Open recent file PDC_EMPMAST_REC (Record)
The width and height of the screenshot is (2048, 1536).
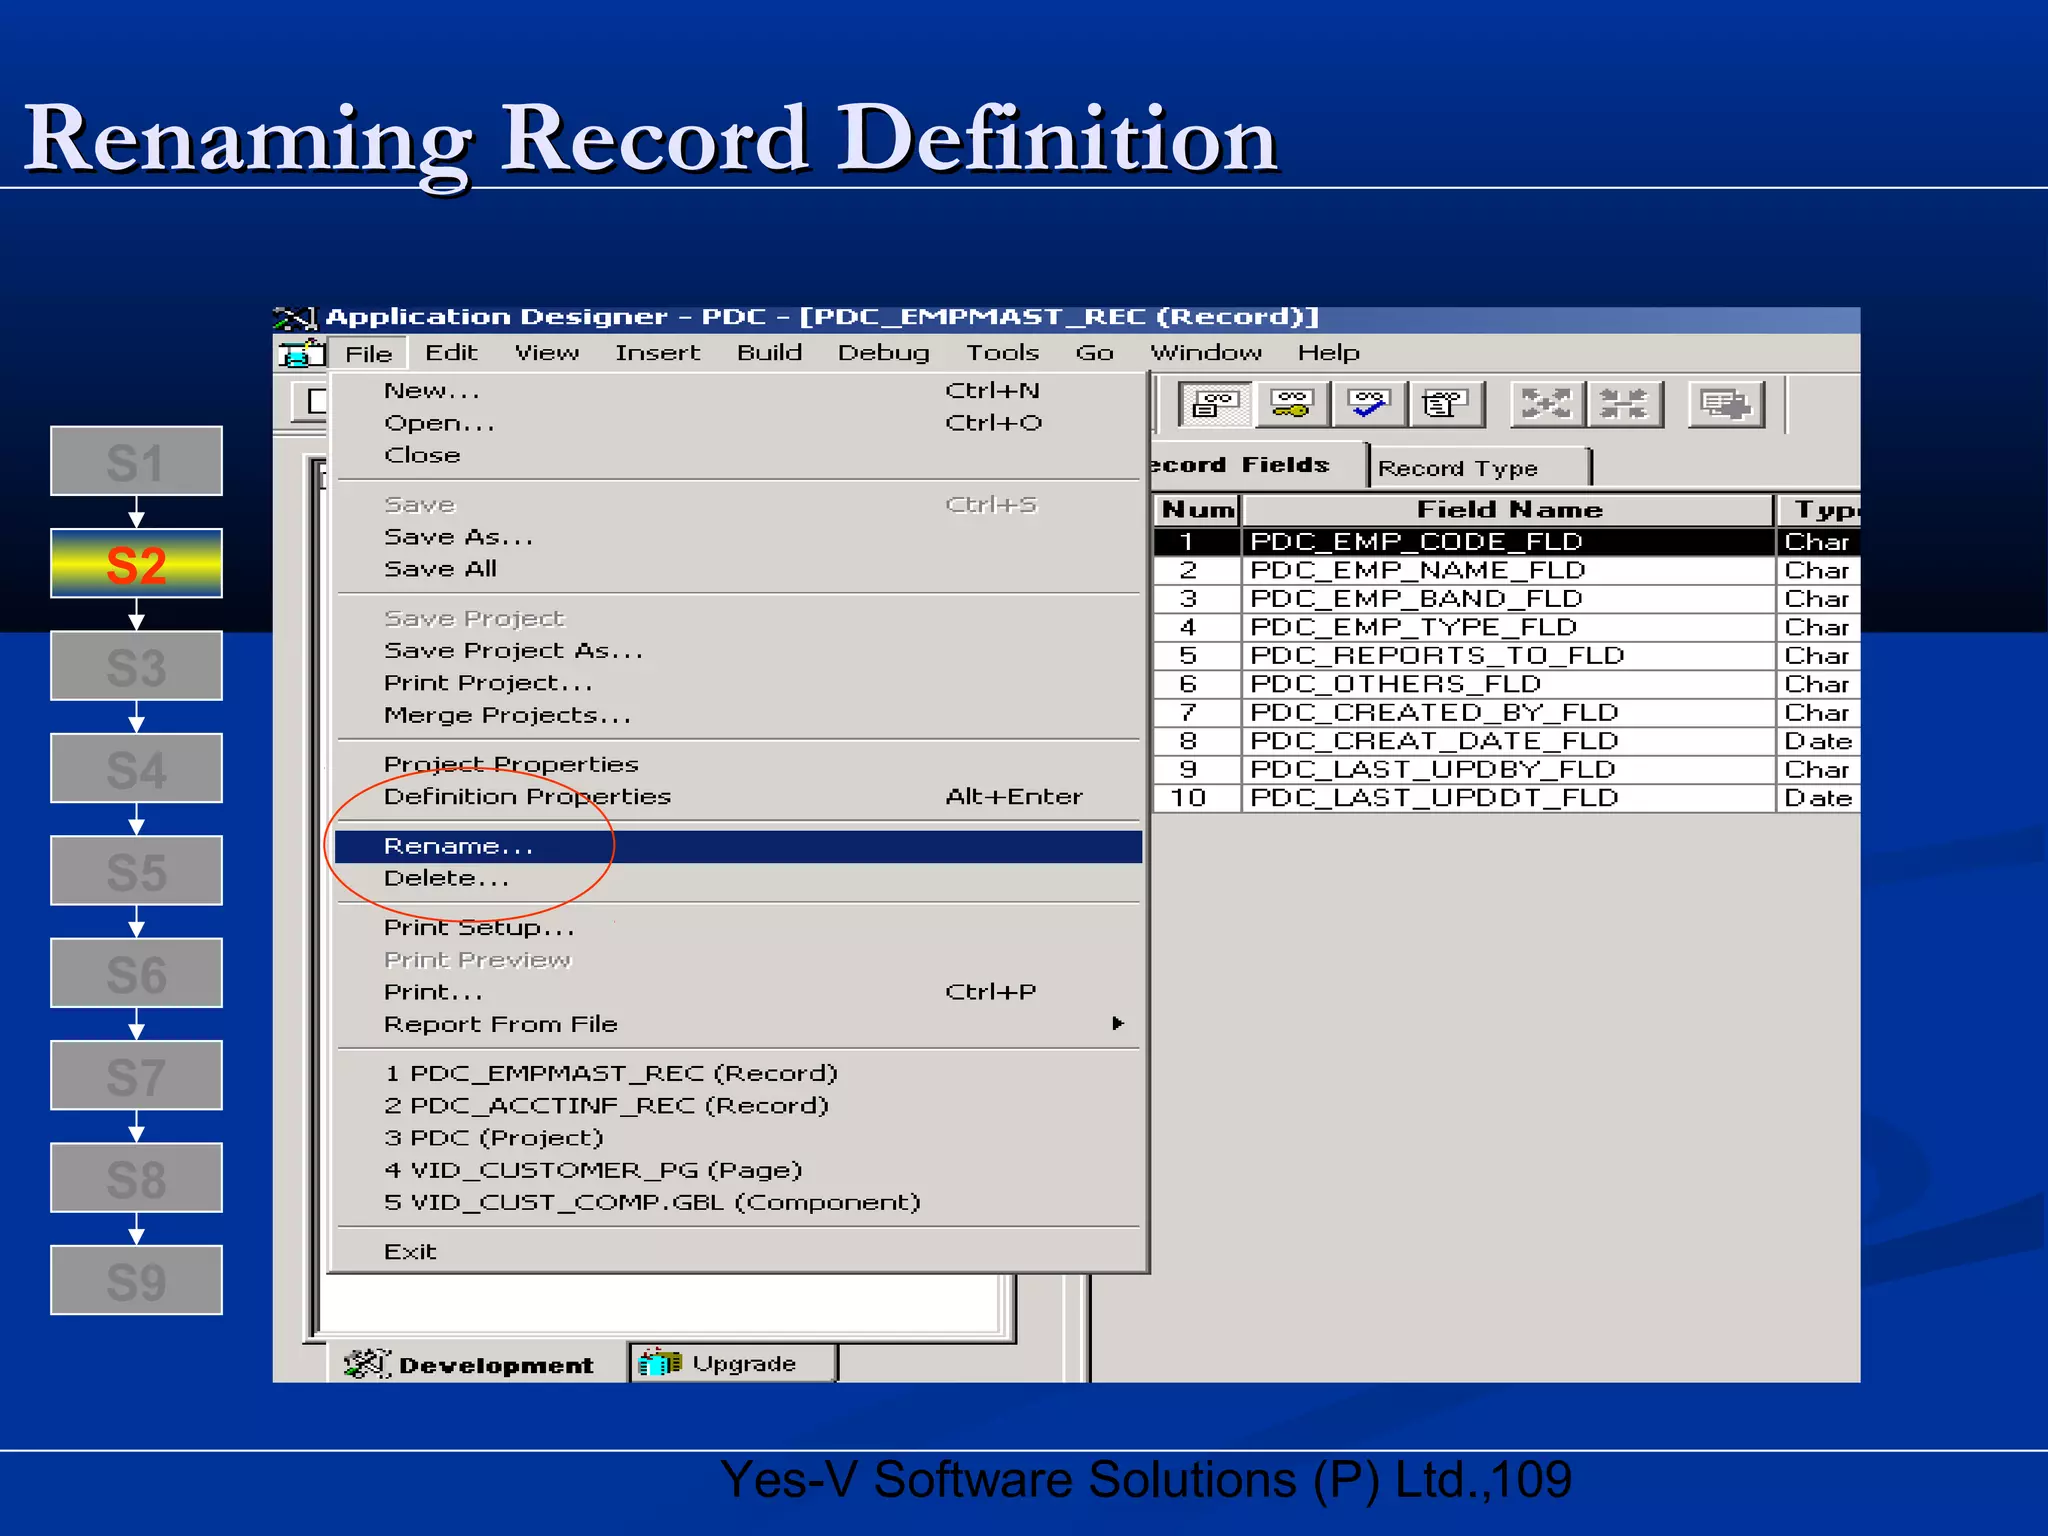point(738,1073)
